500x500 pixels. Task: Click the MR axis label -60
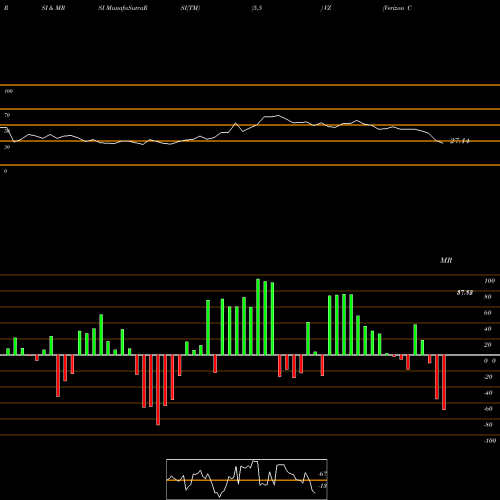[488, 409]
